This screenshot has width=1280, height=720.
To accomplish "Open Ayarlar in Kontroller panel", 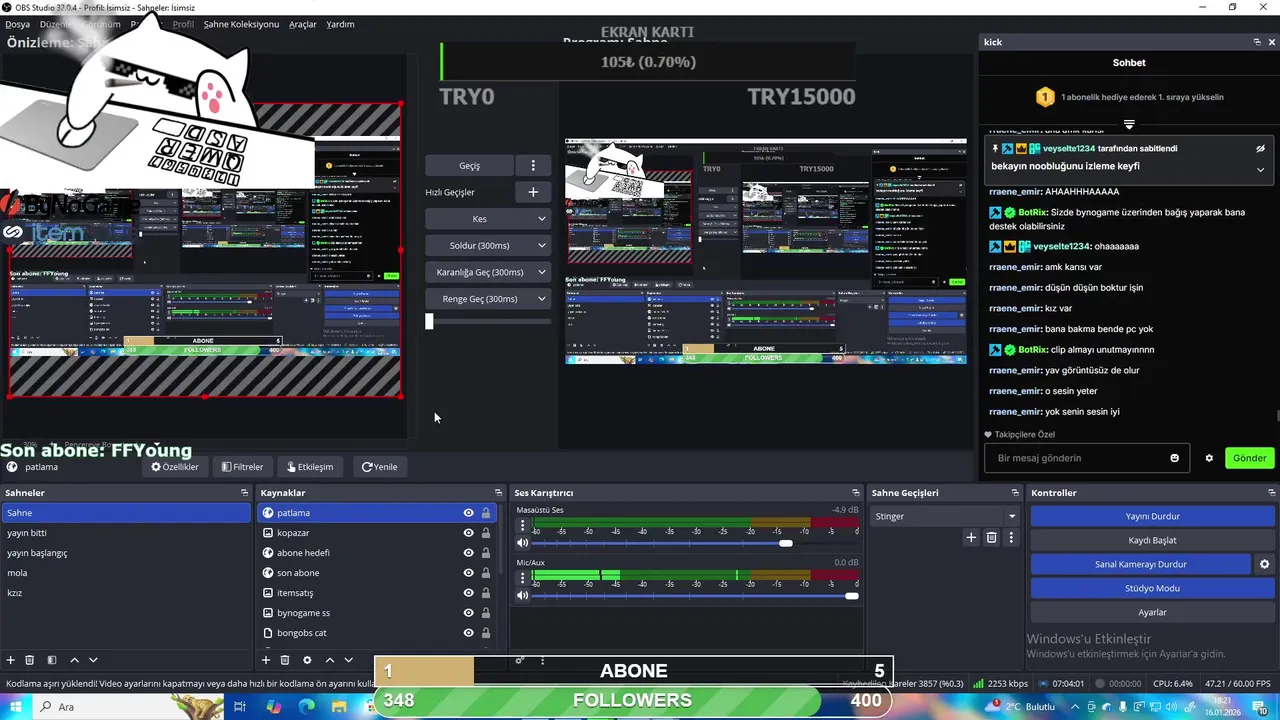I will tap(1152, 612).
